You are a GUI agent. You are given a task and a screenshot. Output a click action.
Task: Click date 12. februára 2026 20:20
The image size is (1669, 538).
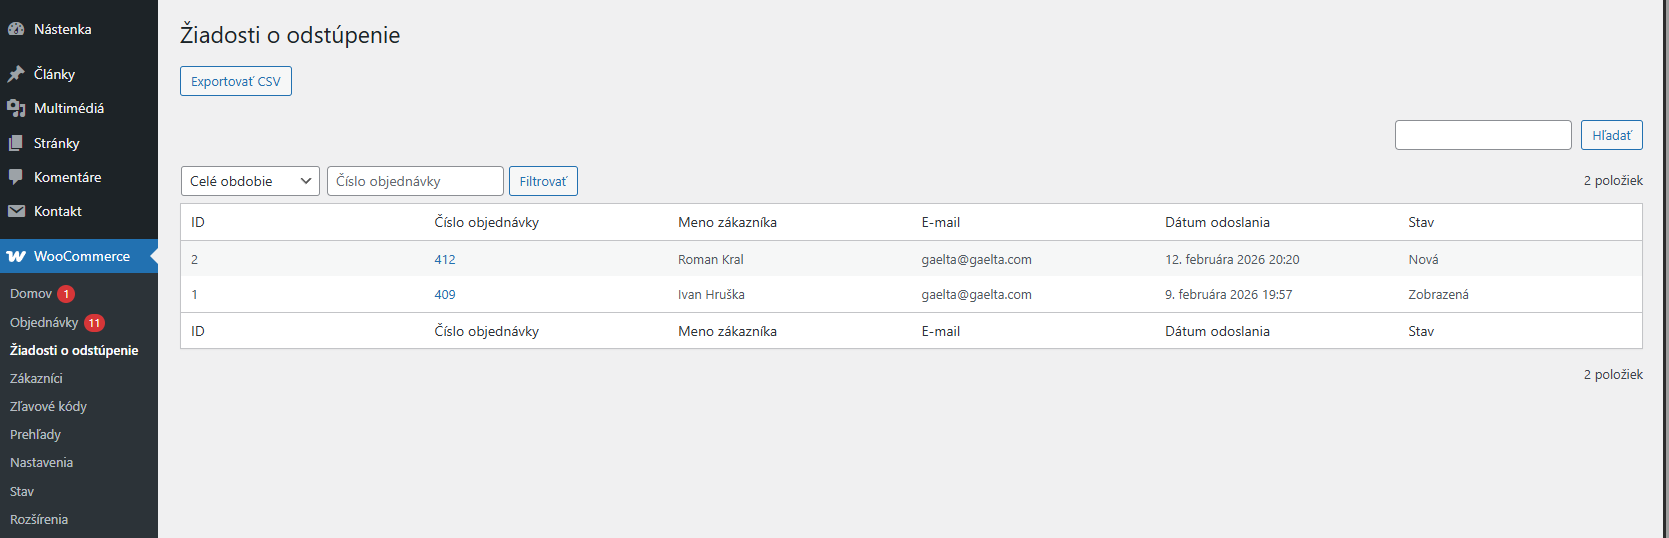(x=1232, y=259)
